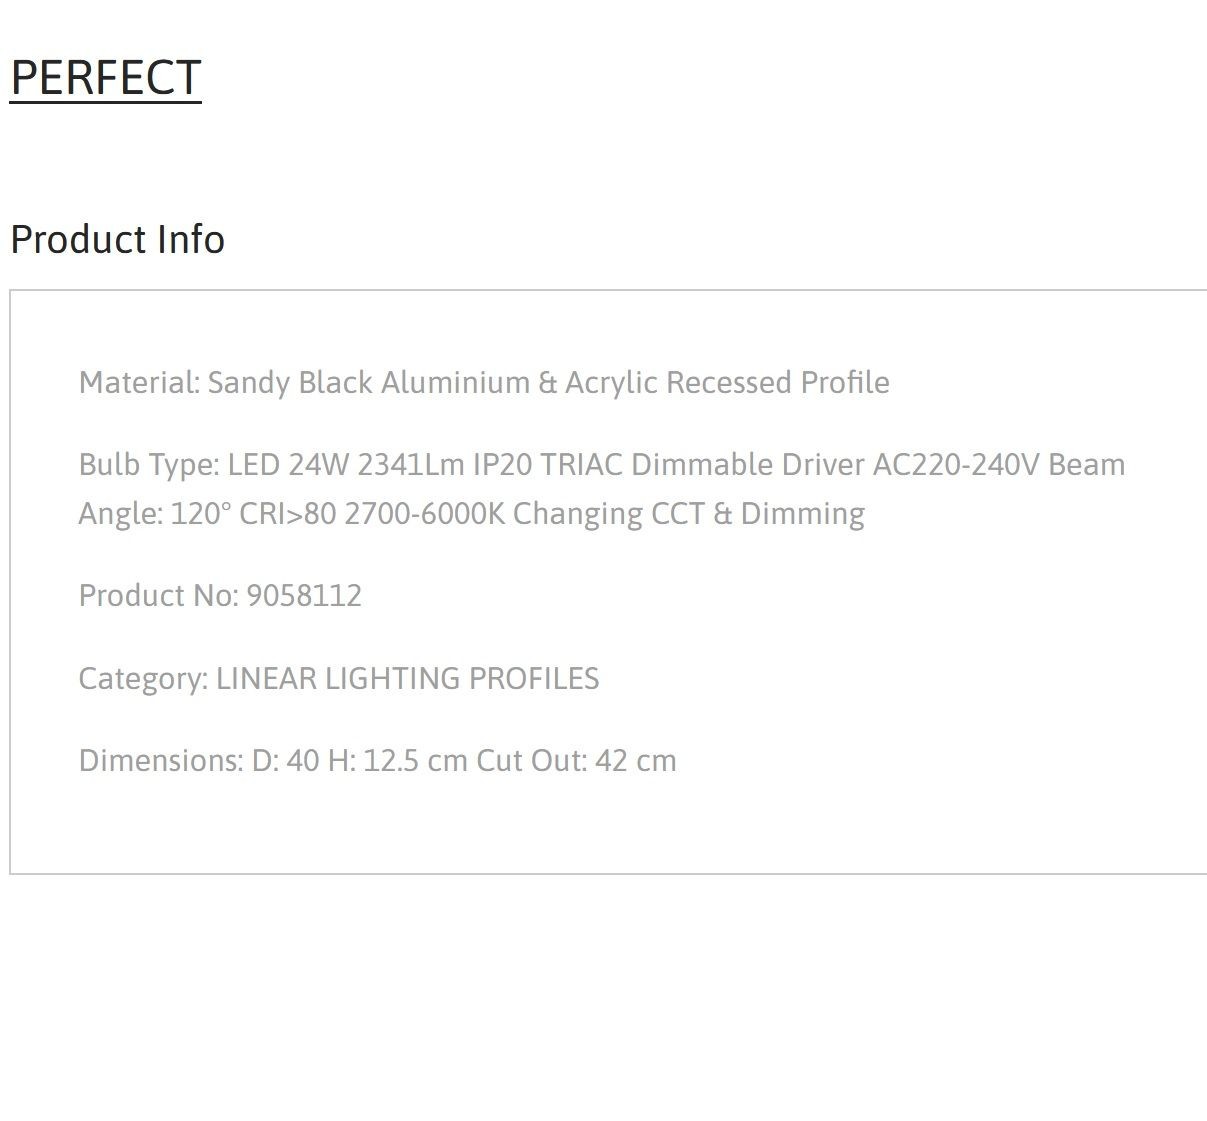1207x1121 pixels.
Task: Select the Product No label
Action: point(158,596)
